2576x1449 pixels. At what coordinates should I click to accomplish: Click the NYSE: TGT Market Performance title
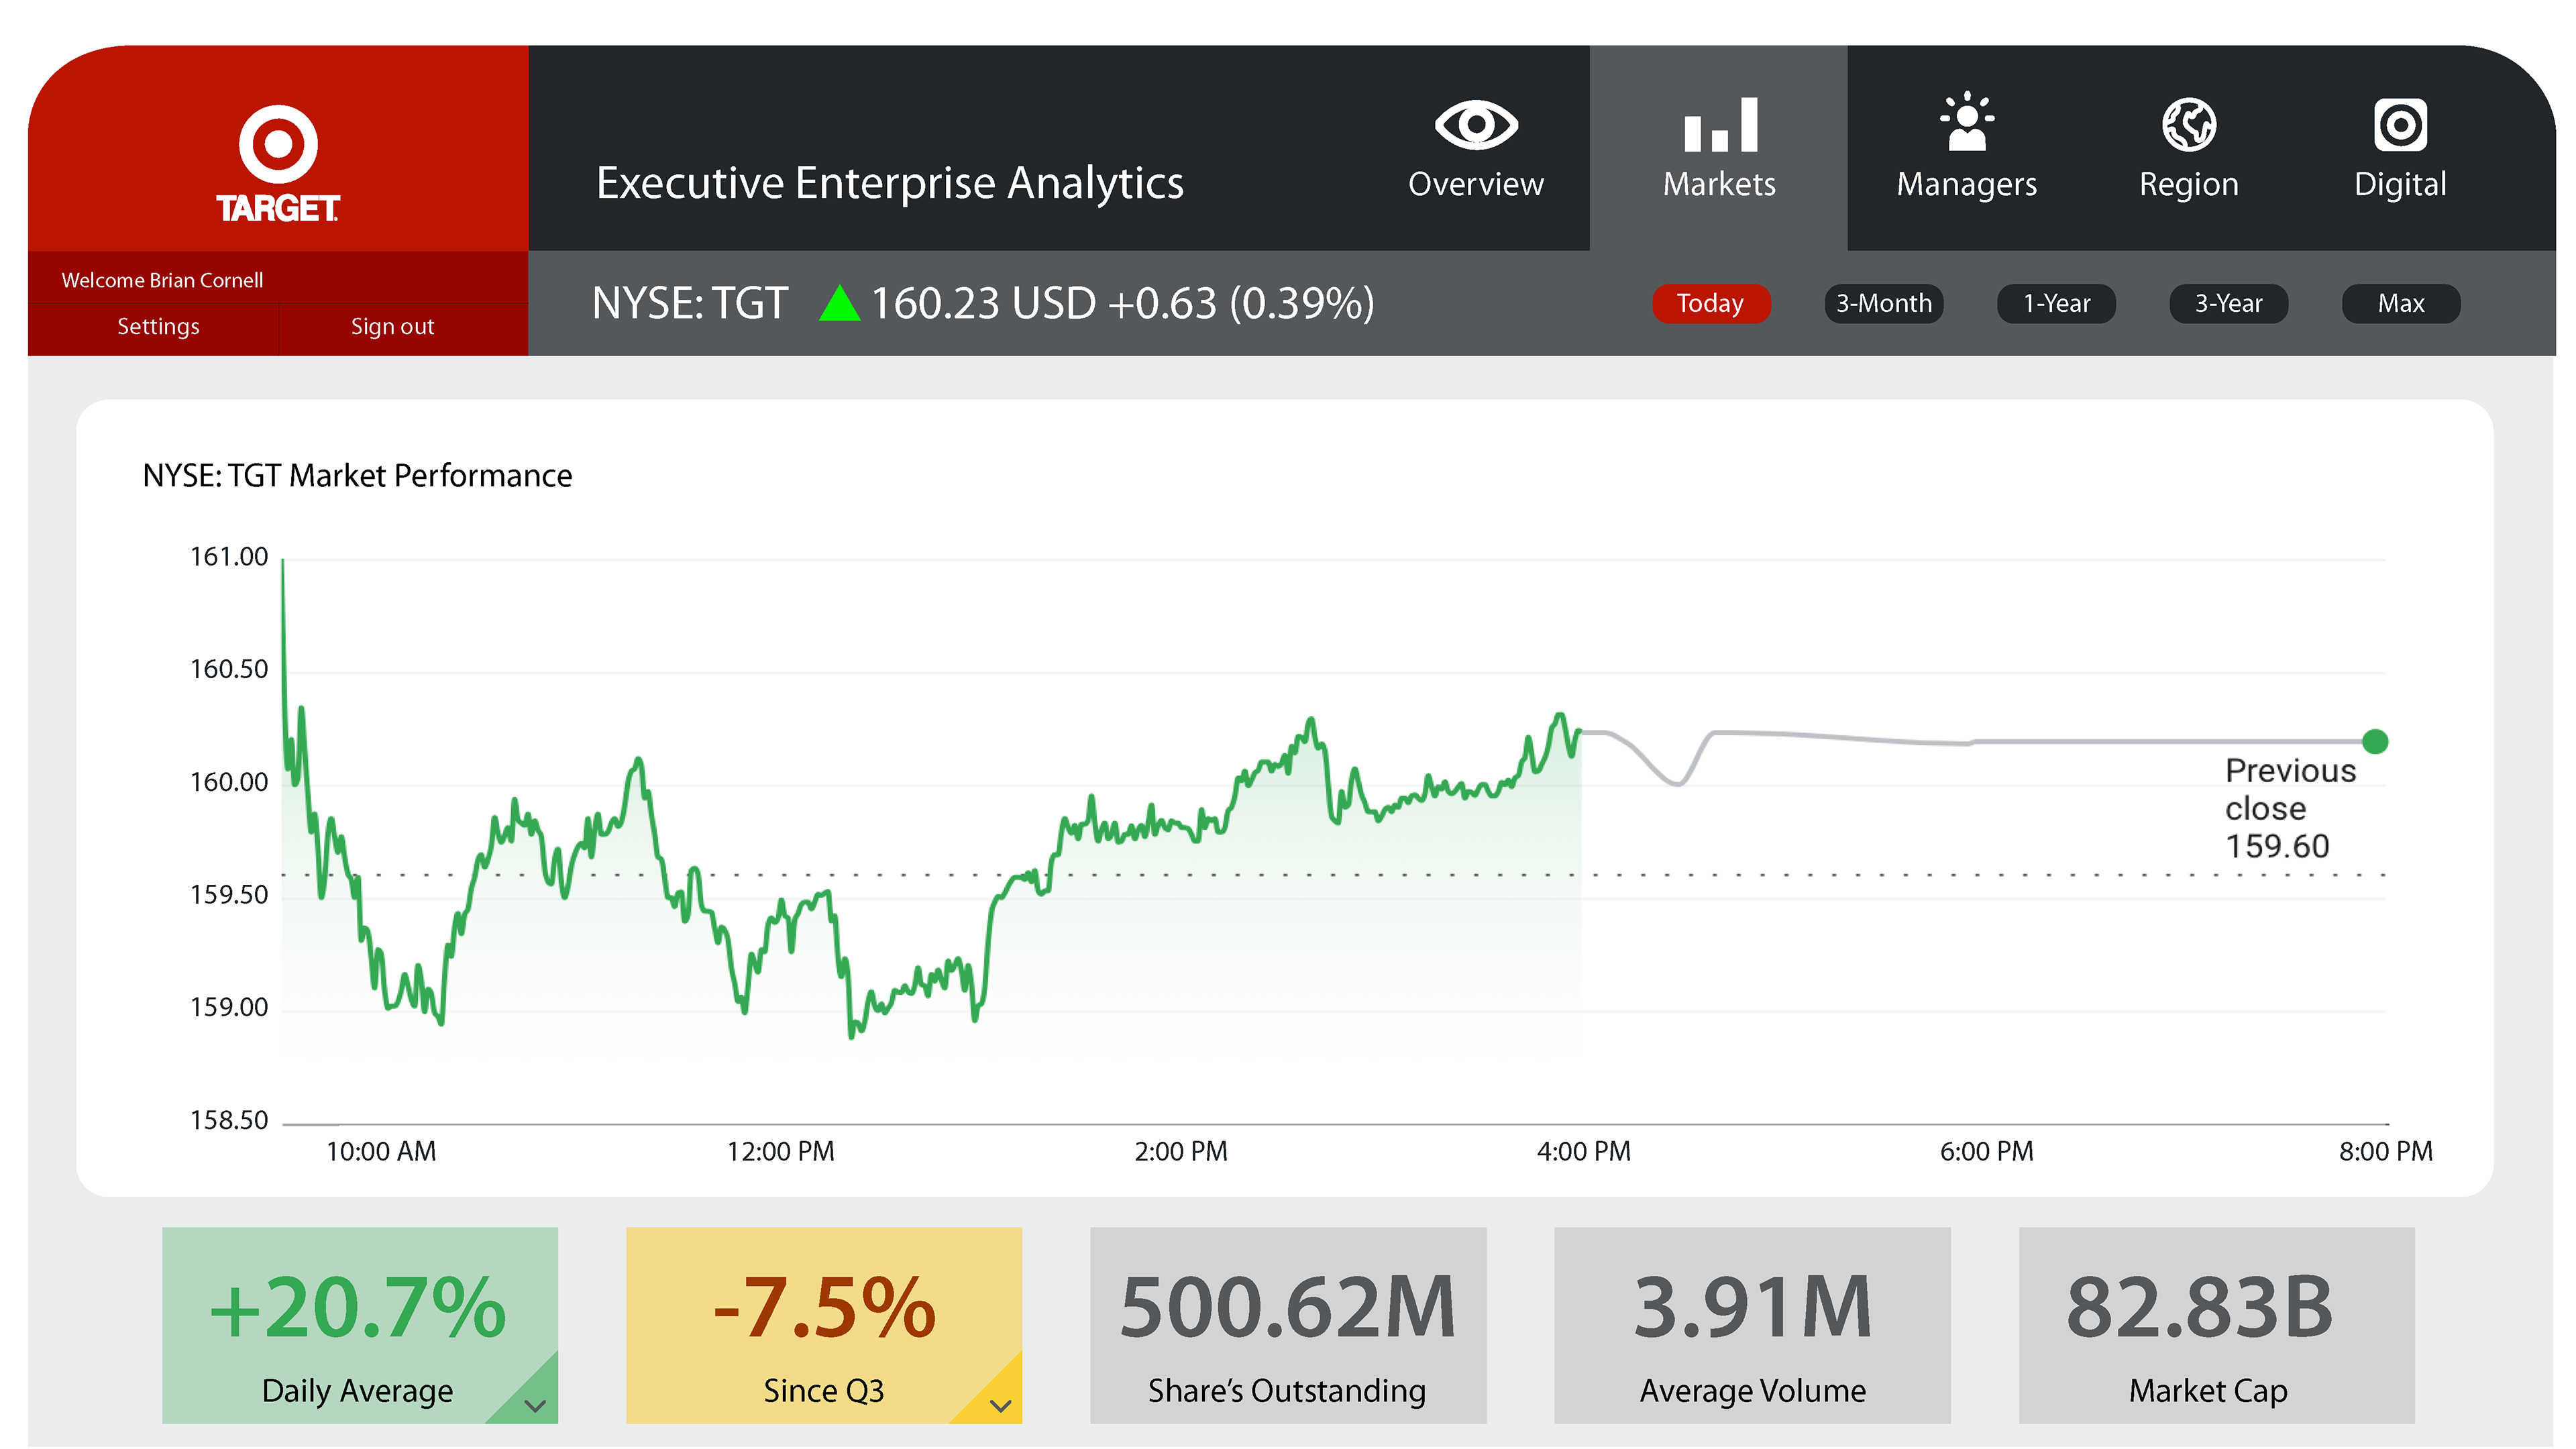click(357, 476)
